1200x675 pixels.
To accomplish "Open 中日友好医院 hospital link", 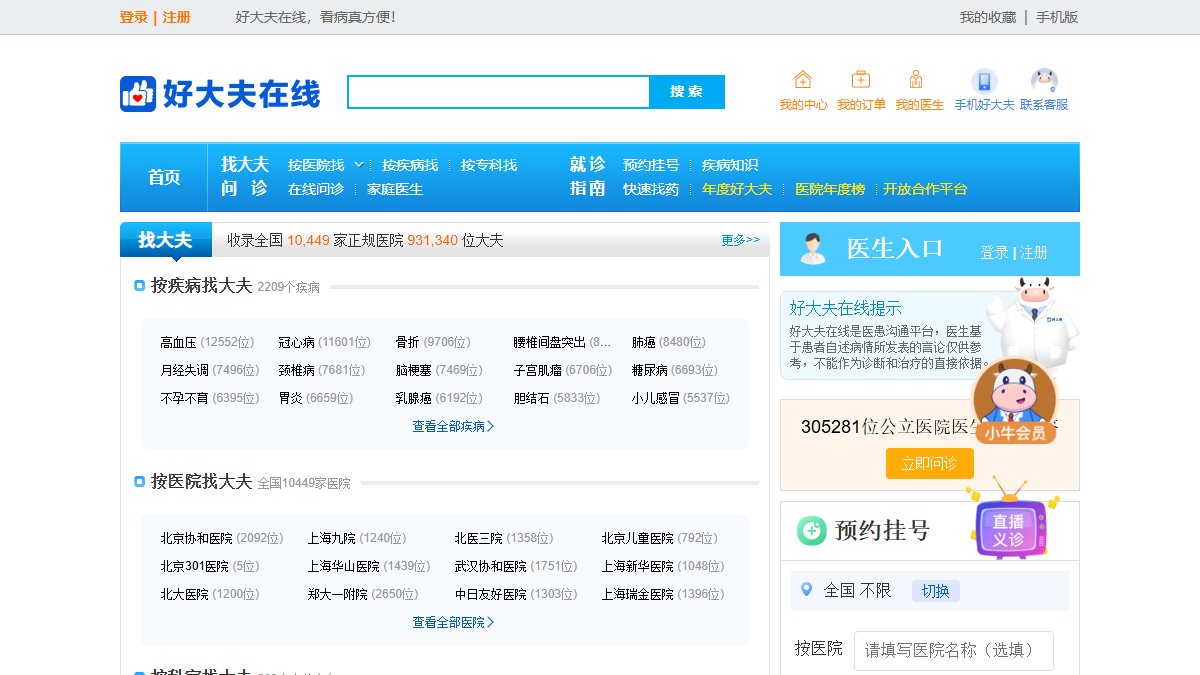I will coord(491,594).
